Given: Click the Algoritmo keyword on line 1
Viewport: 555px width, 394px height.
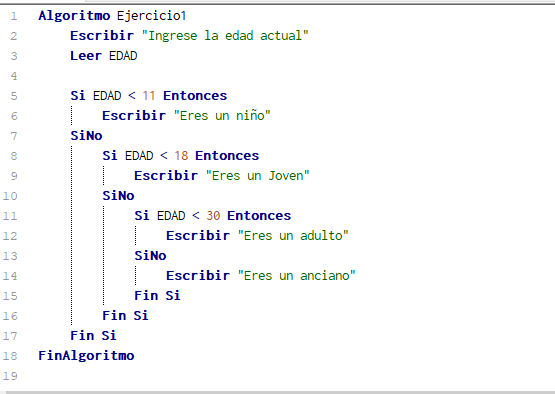Looking at the screenshot, I should pos(74,16).
